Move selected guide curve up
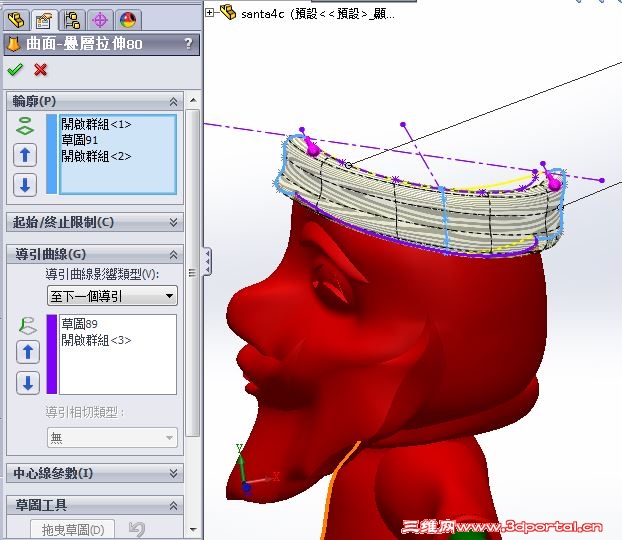Screen dimensions: 622x540 (28, 352)
